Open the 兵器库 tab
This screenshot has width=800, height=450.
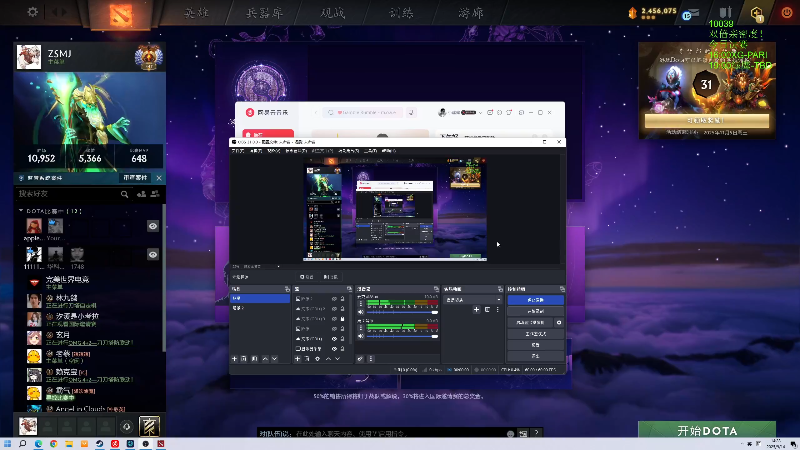(x=264, y=13)
